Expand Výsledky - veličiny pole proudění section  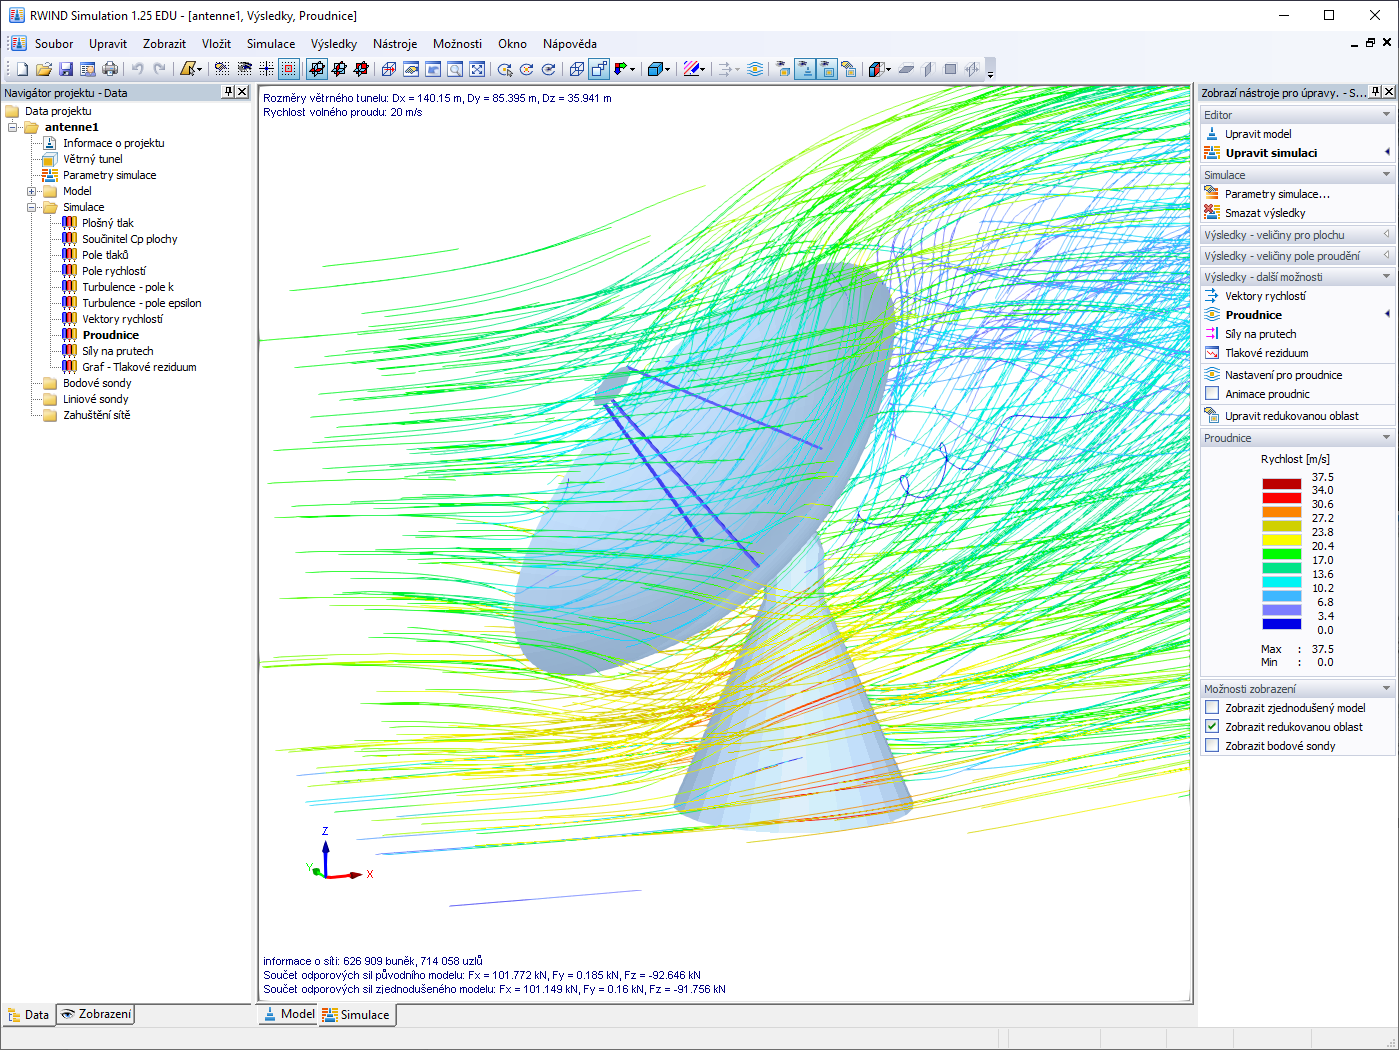pyautogui.click(x=1386, y=256)
